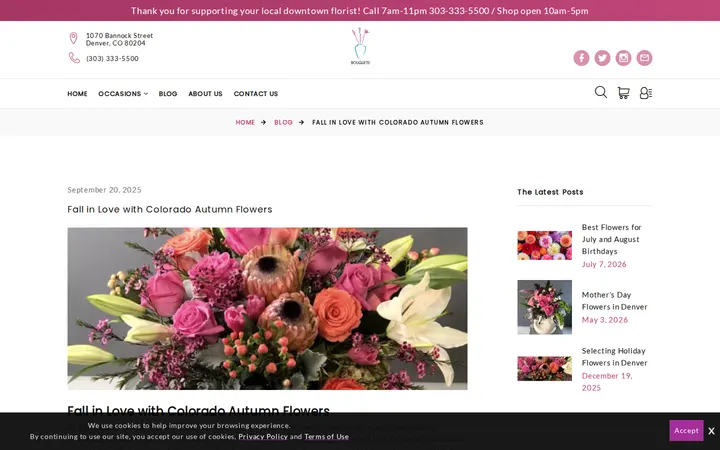Screen dimensions: 720x450
Task: Click the September 20, 2025 date
Action: point(104,190)
